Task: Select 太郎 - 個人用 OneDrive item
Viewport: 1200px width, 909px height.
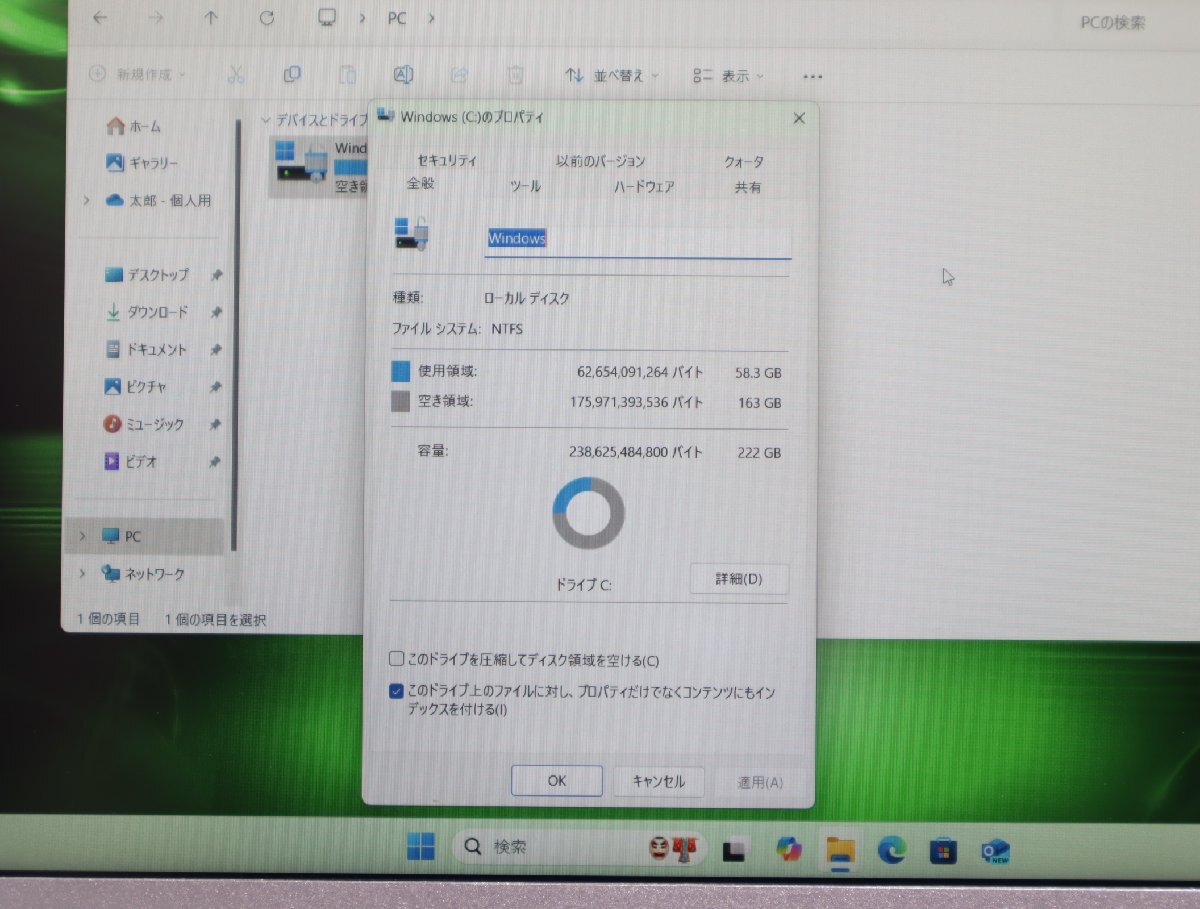Action: point(158,200)
